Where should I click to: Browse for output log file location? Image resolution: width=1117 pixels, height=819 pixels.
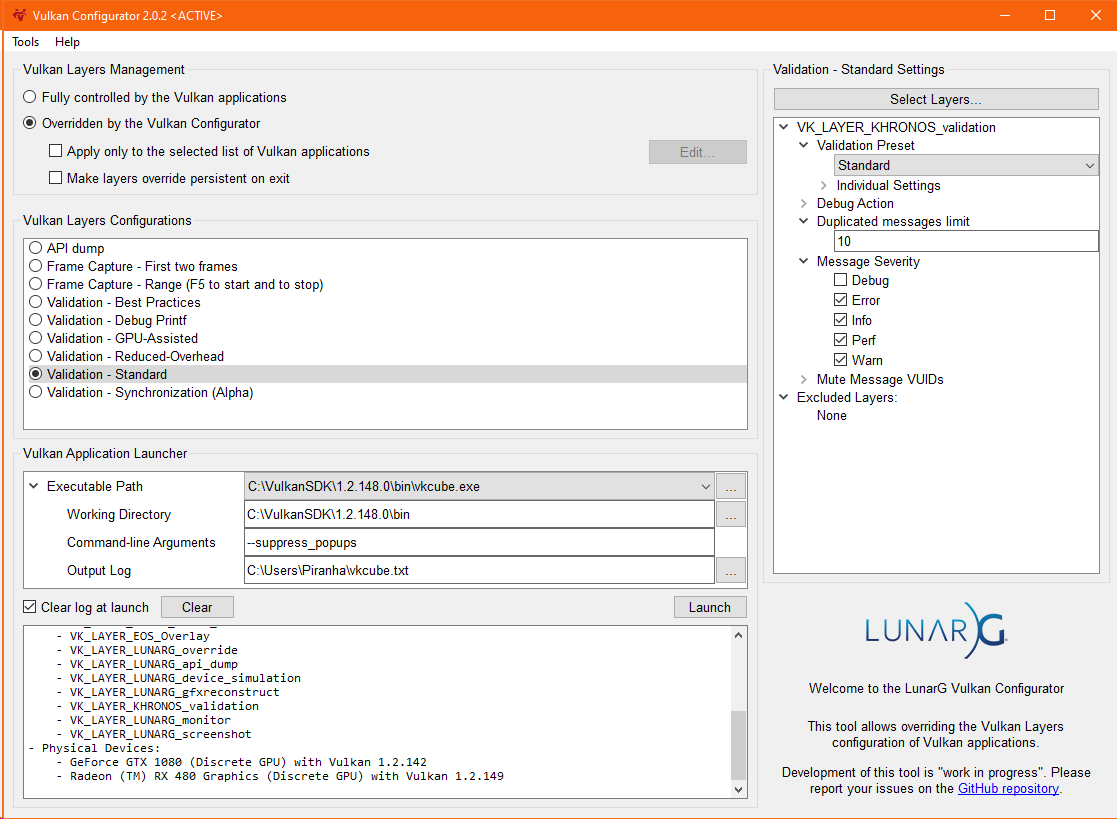[731, 571]
